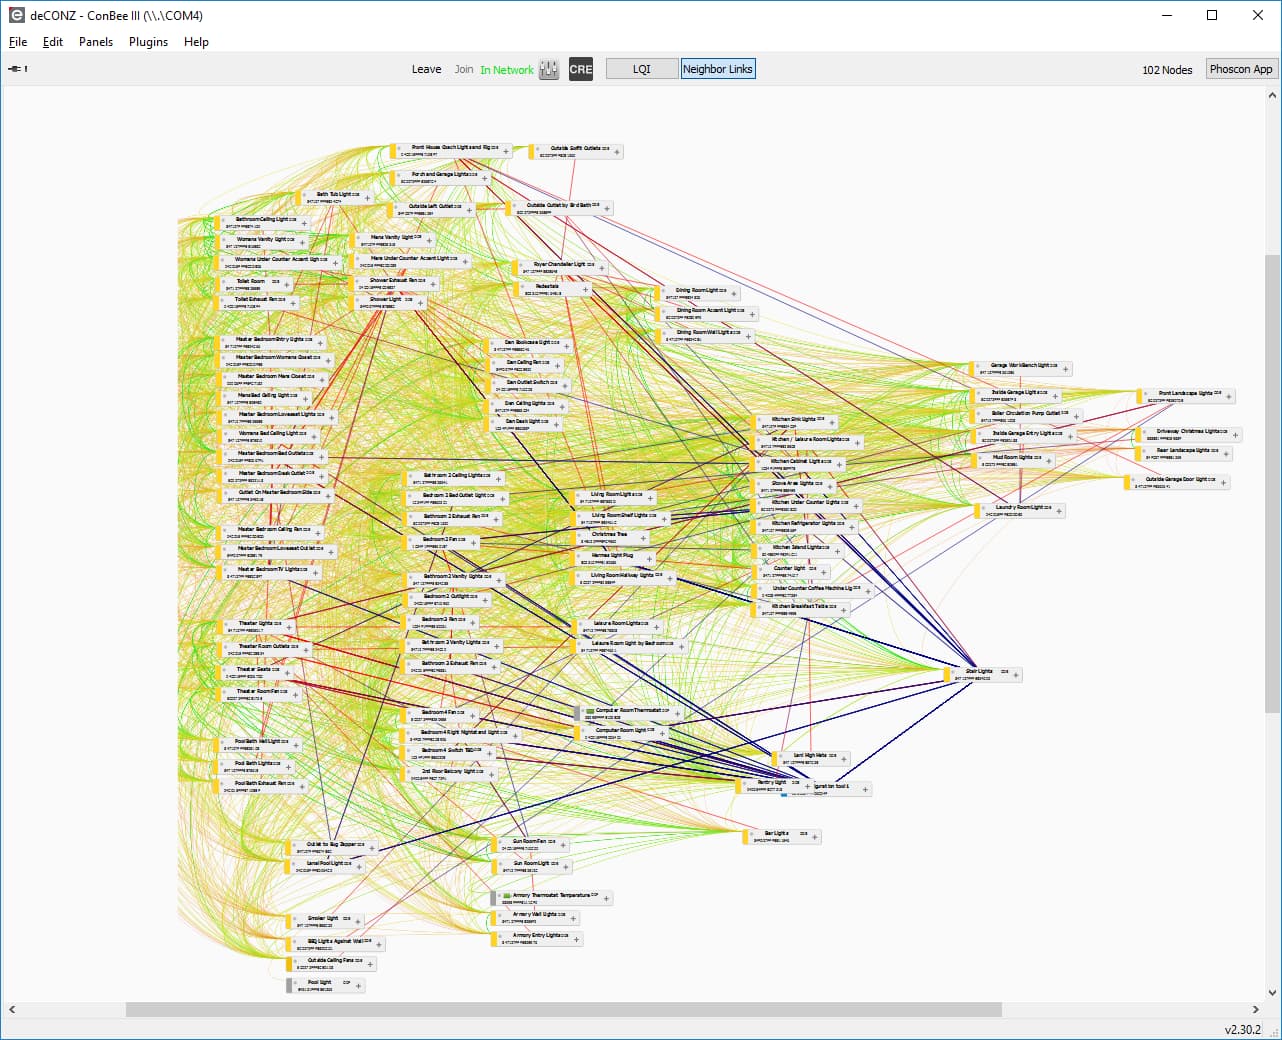Select the Pantry Light node
This screenshot has width=1282, height=1040.
(x=774, y=787)
